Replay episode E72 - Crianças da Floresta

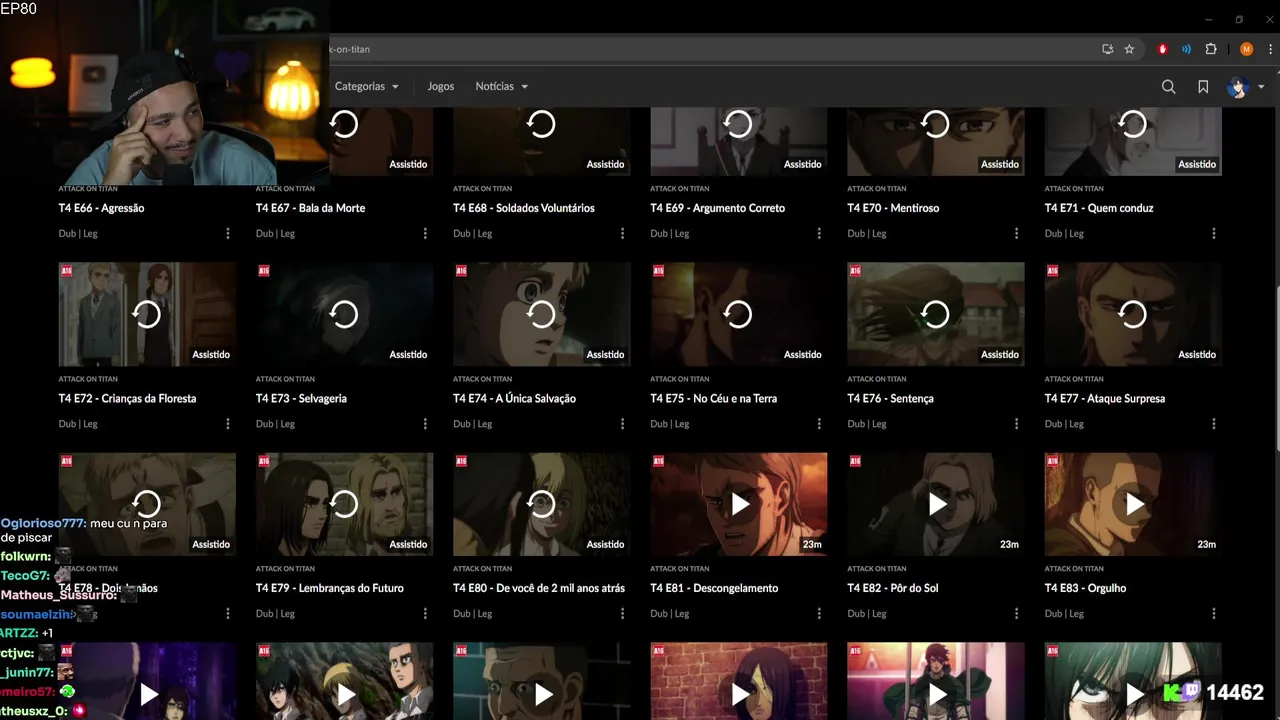[x=147, y=314]
